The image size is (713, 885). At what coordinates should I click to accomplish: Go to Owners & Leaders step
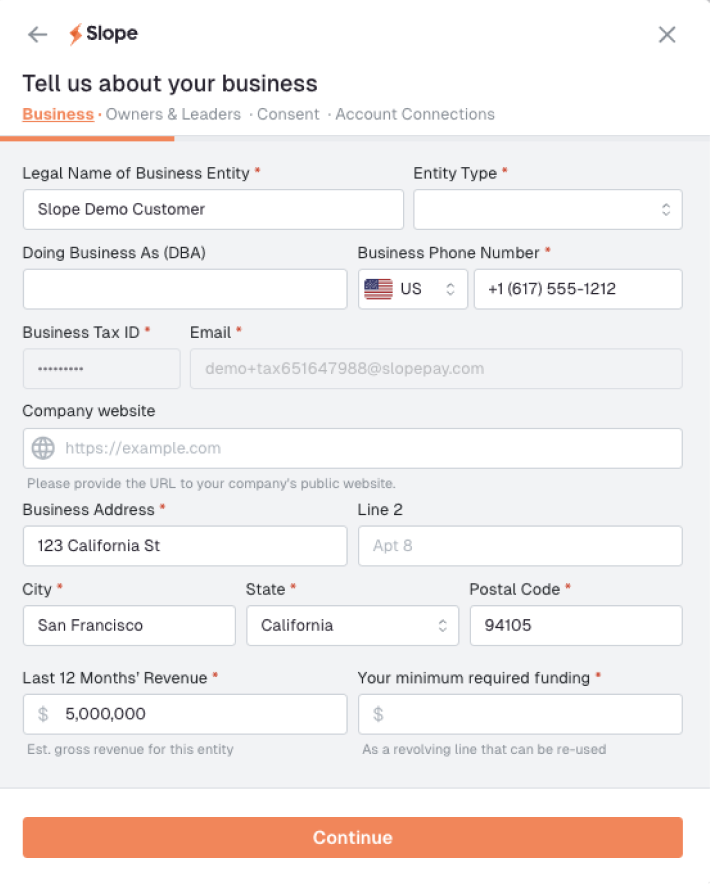point(173,114)
